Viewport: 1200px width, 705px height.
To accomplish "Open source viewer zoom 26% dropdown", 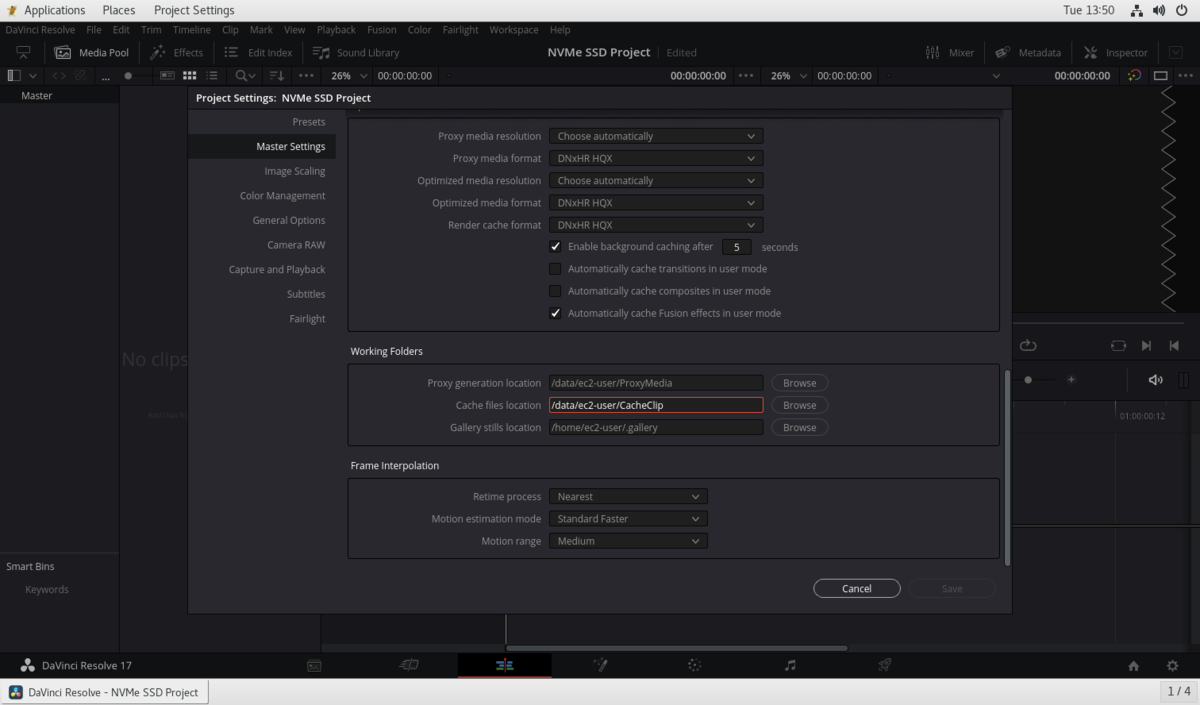I will 349,75.
